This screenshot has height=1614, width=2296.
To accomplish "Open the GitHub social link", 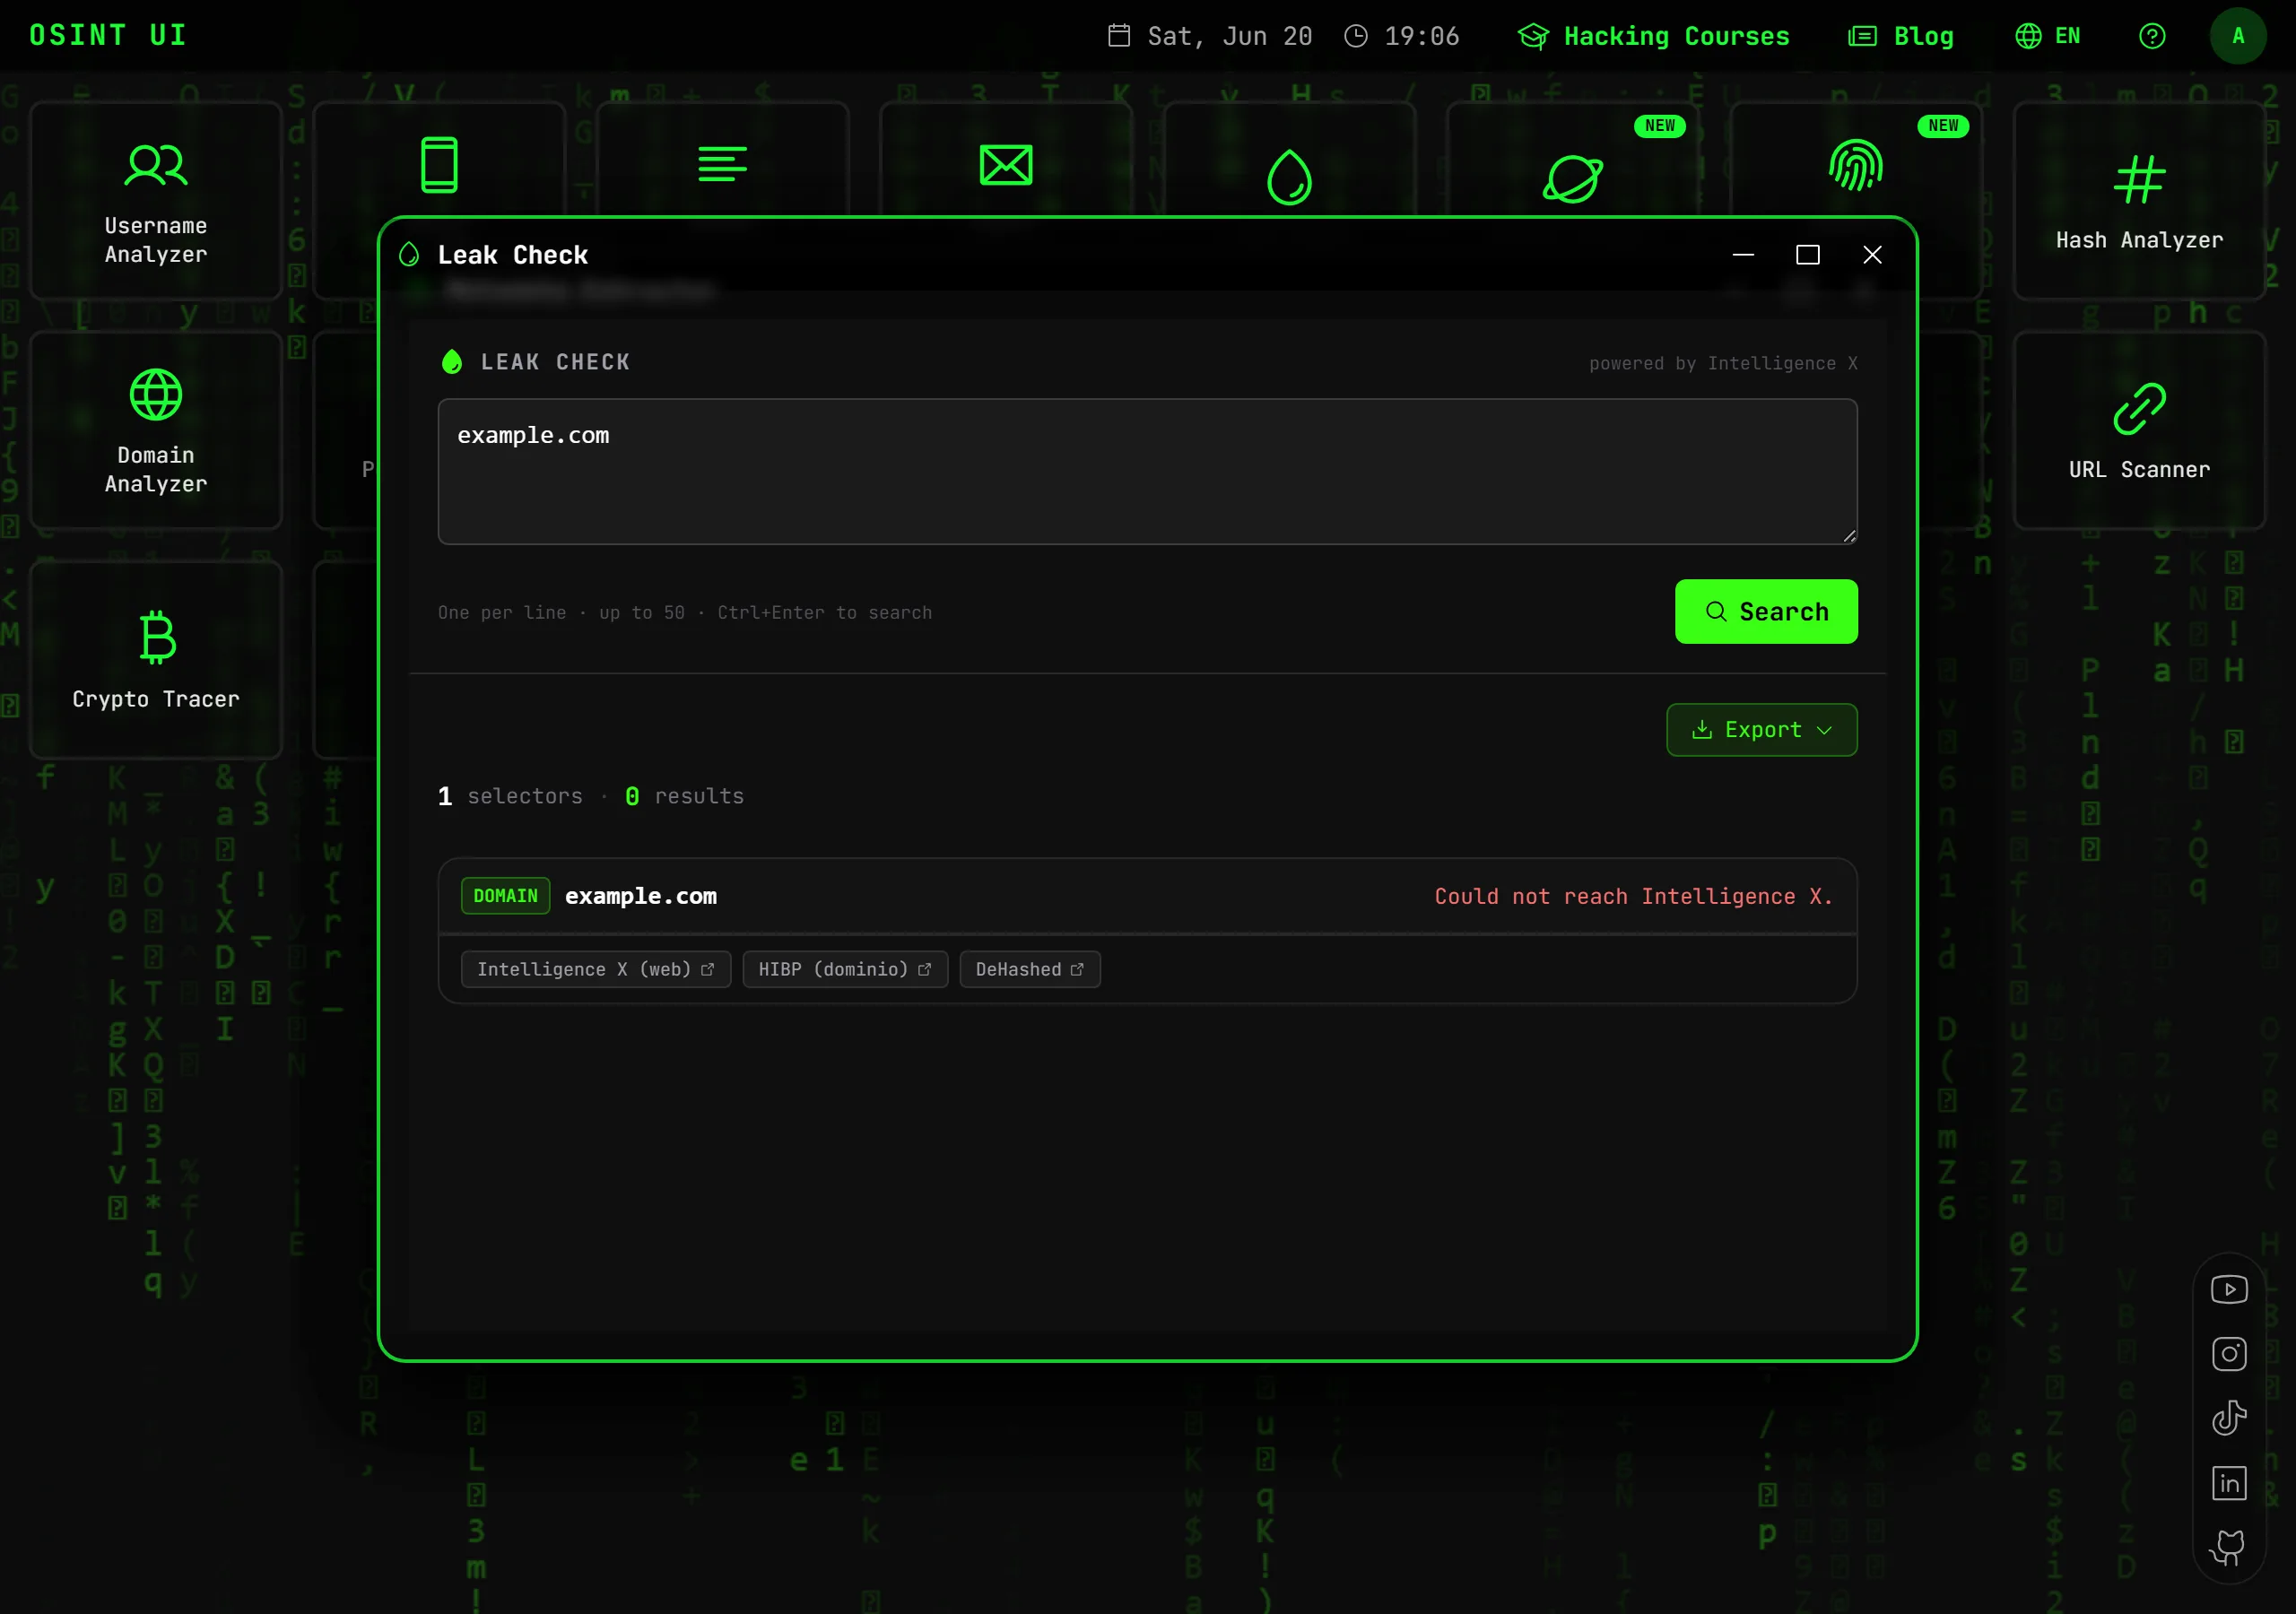I will (2229, 1548).
